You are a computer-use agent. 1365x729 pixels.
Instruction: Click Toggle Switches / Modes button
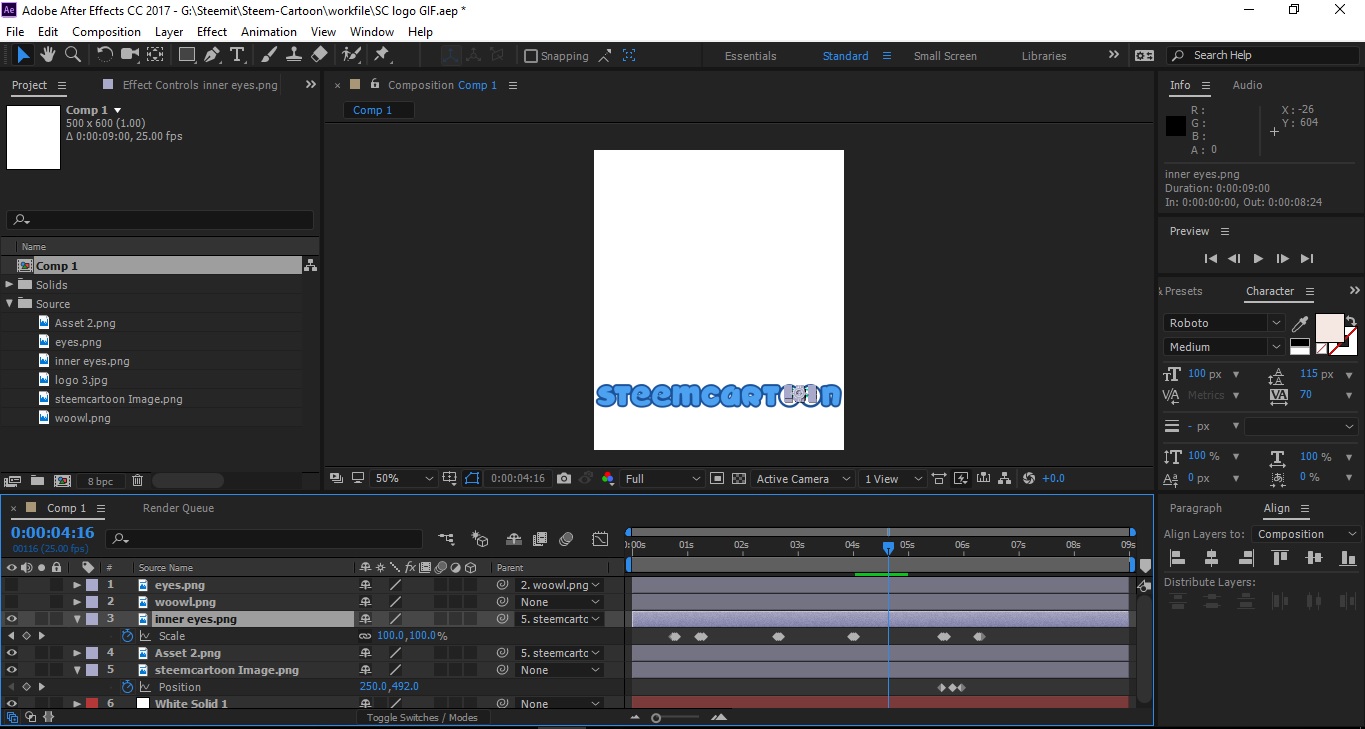pyautogui.click(x=422, y=718)
